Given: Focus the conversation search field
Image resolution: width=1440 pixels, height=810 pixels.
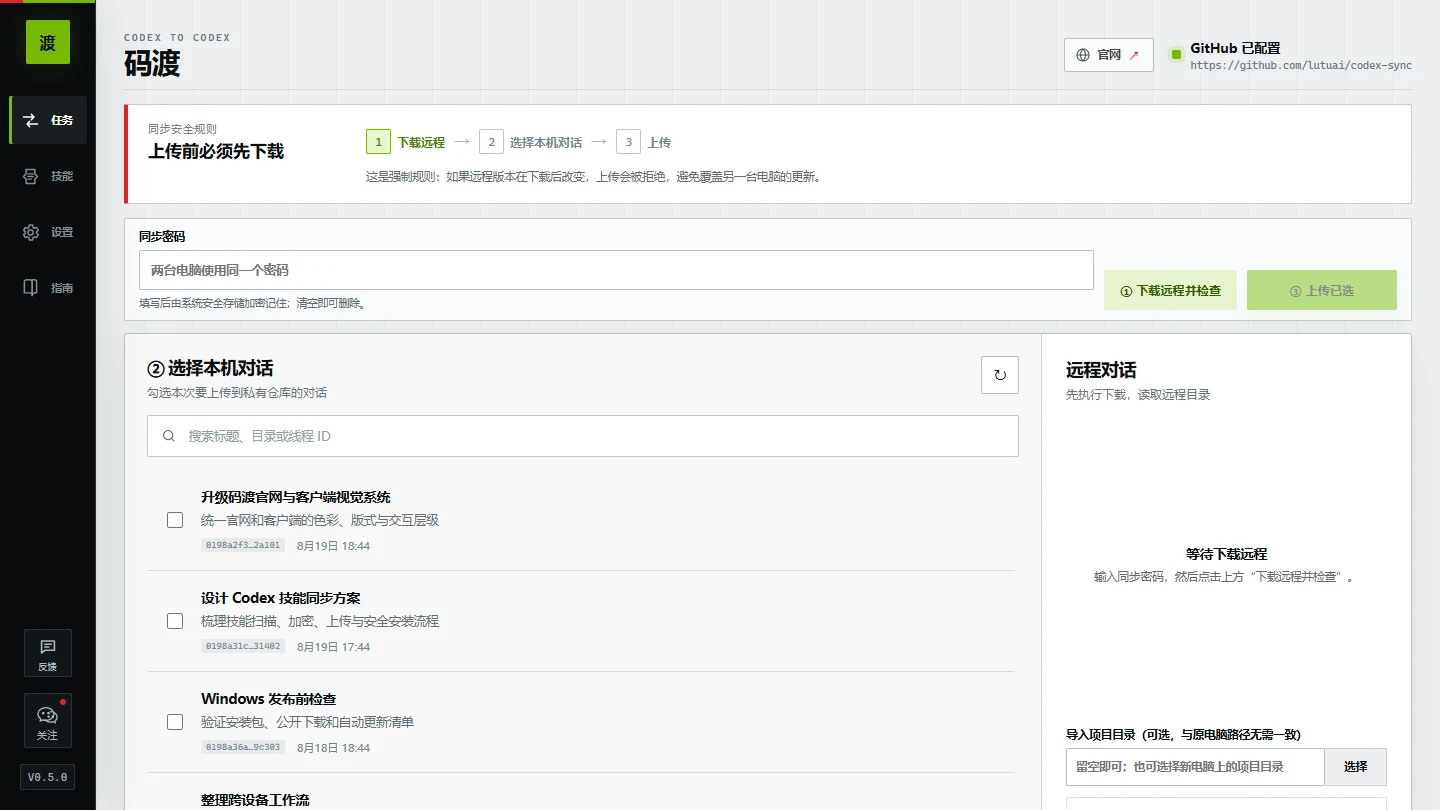Looking at the screenshot, I should point(583,436).
